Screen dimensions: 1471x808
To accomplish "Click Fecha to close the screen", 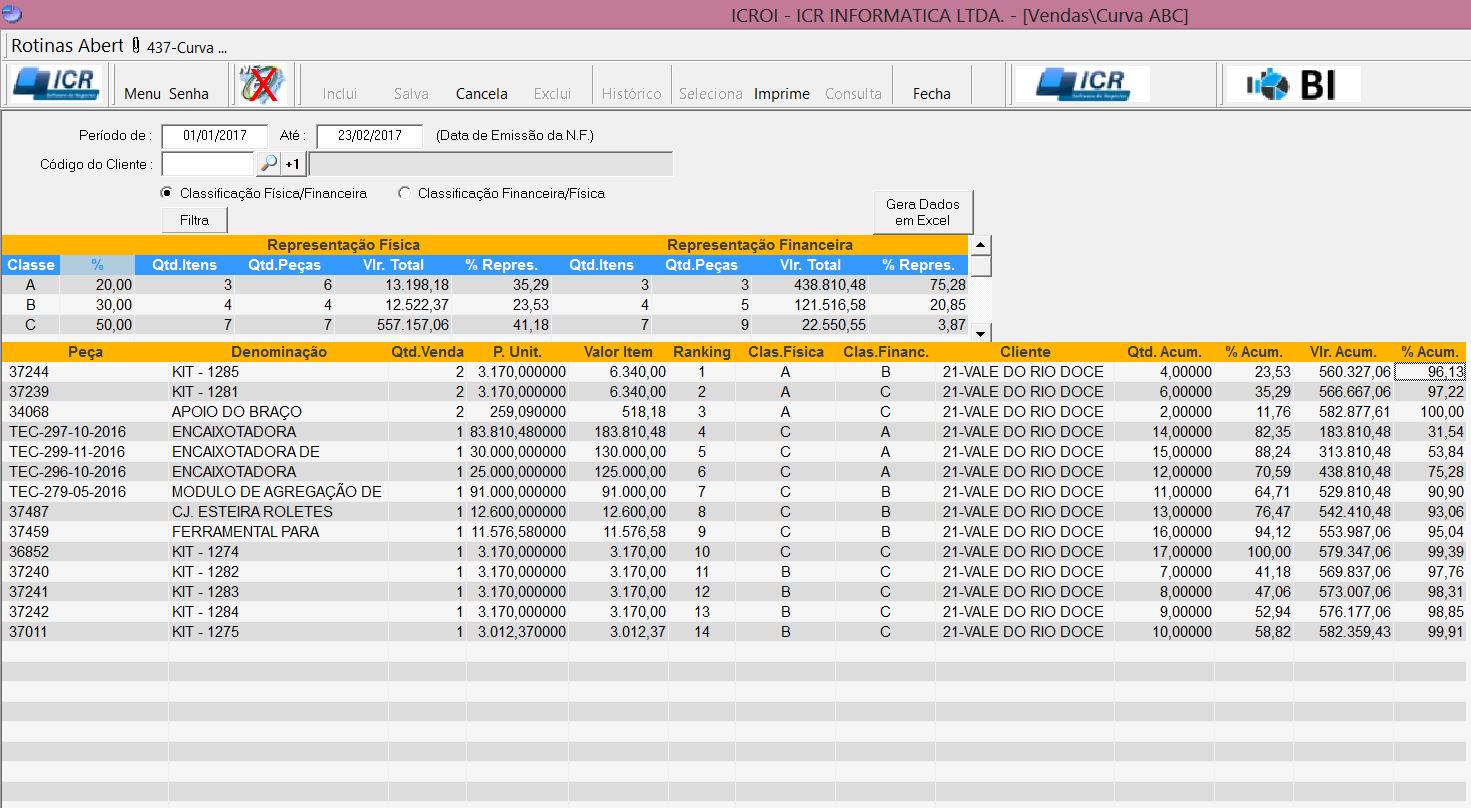I will pyautogui.click(x=931, y=94).
